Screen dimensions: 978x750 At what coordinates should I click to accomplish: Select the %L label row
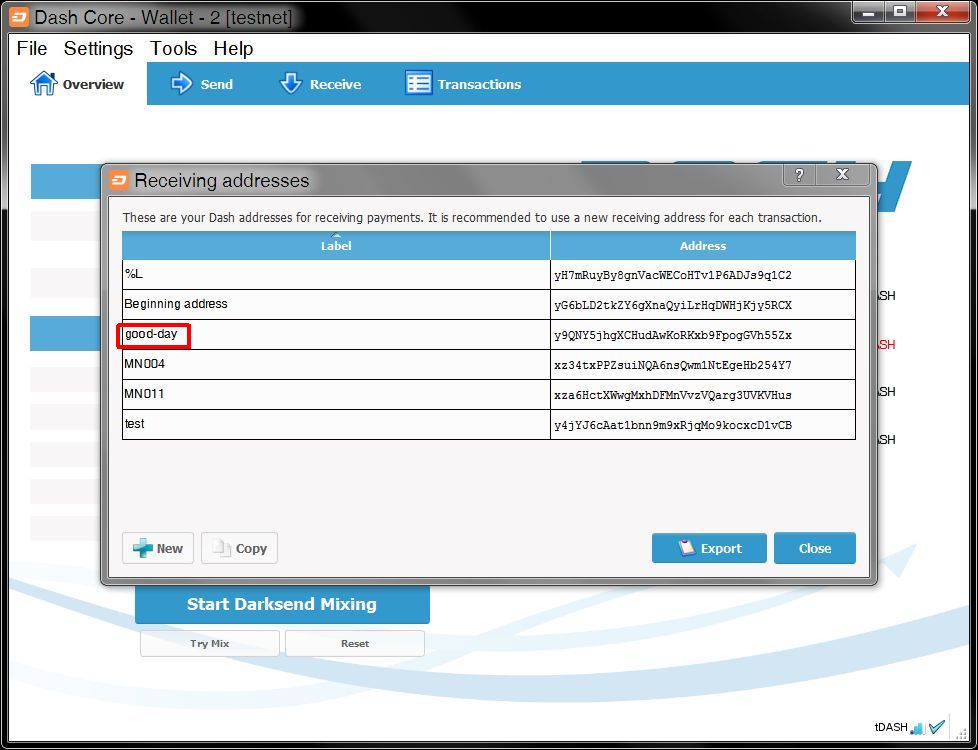[x=336, y=275]
